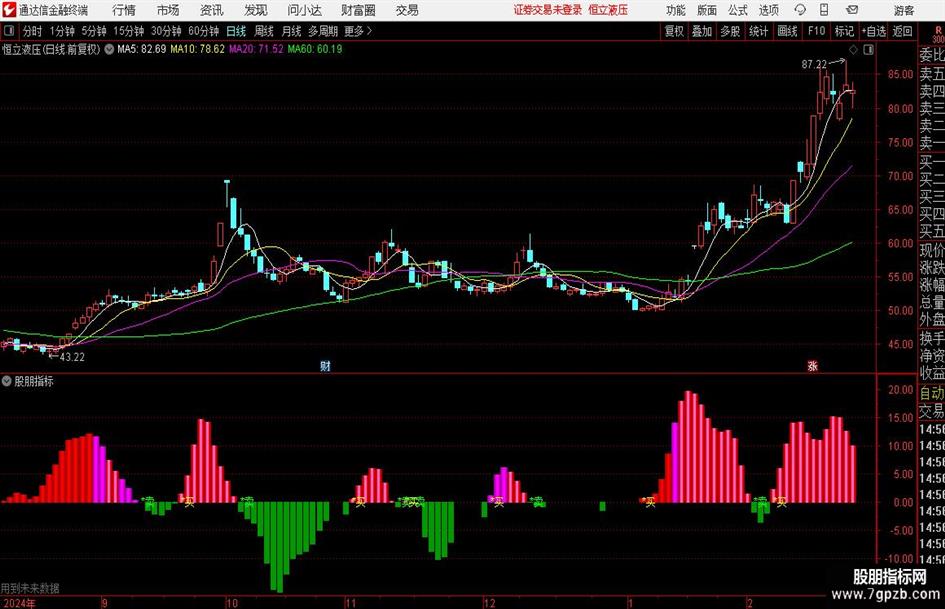
Task: Click the 87.22 high price label
Action: [x=814, y=65]
